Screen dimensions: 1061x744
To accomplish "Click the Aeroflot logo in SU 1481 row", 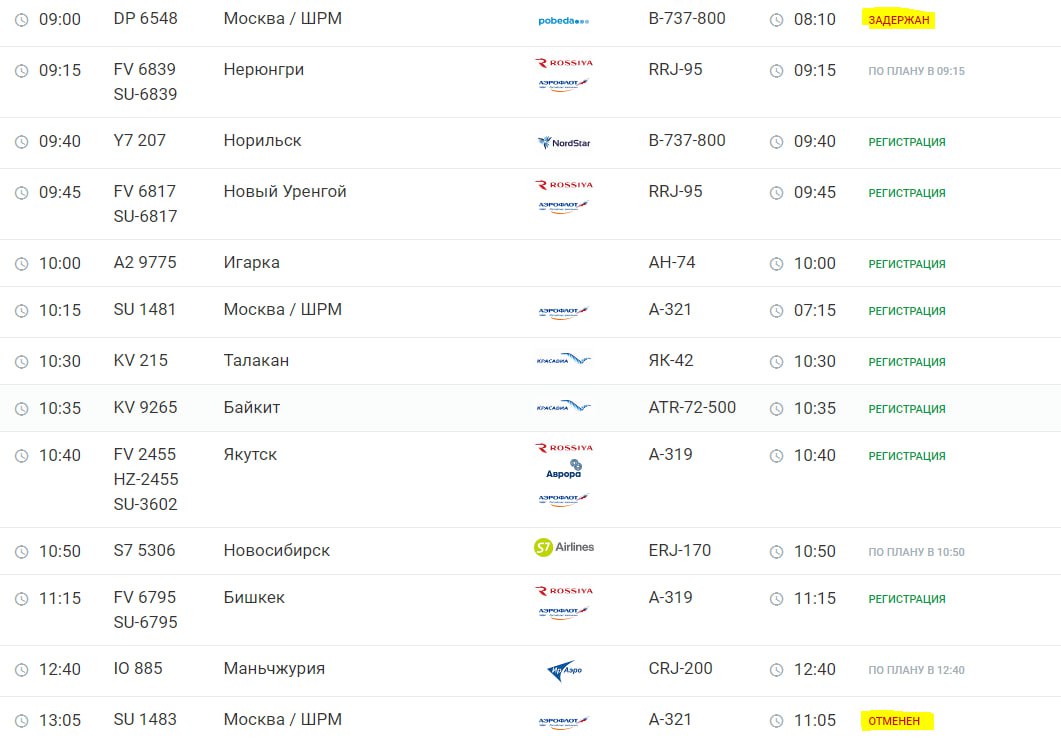I will coord(564,312).
